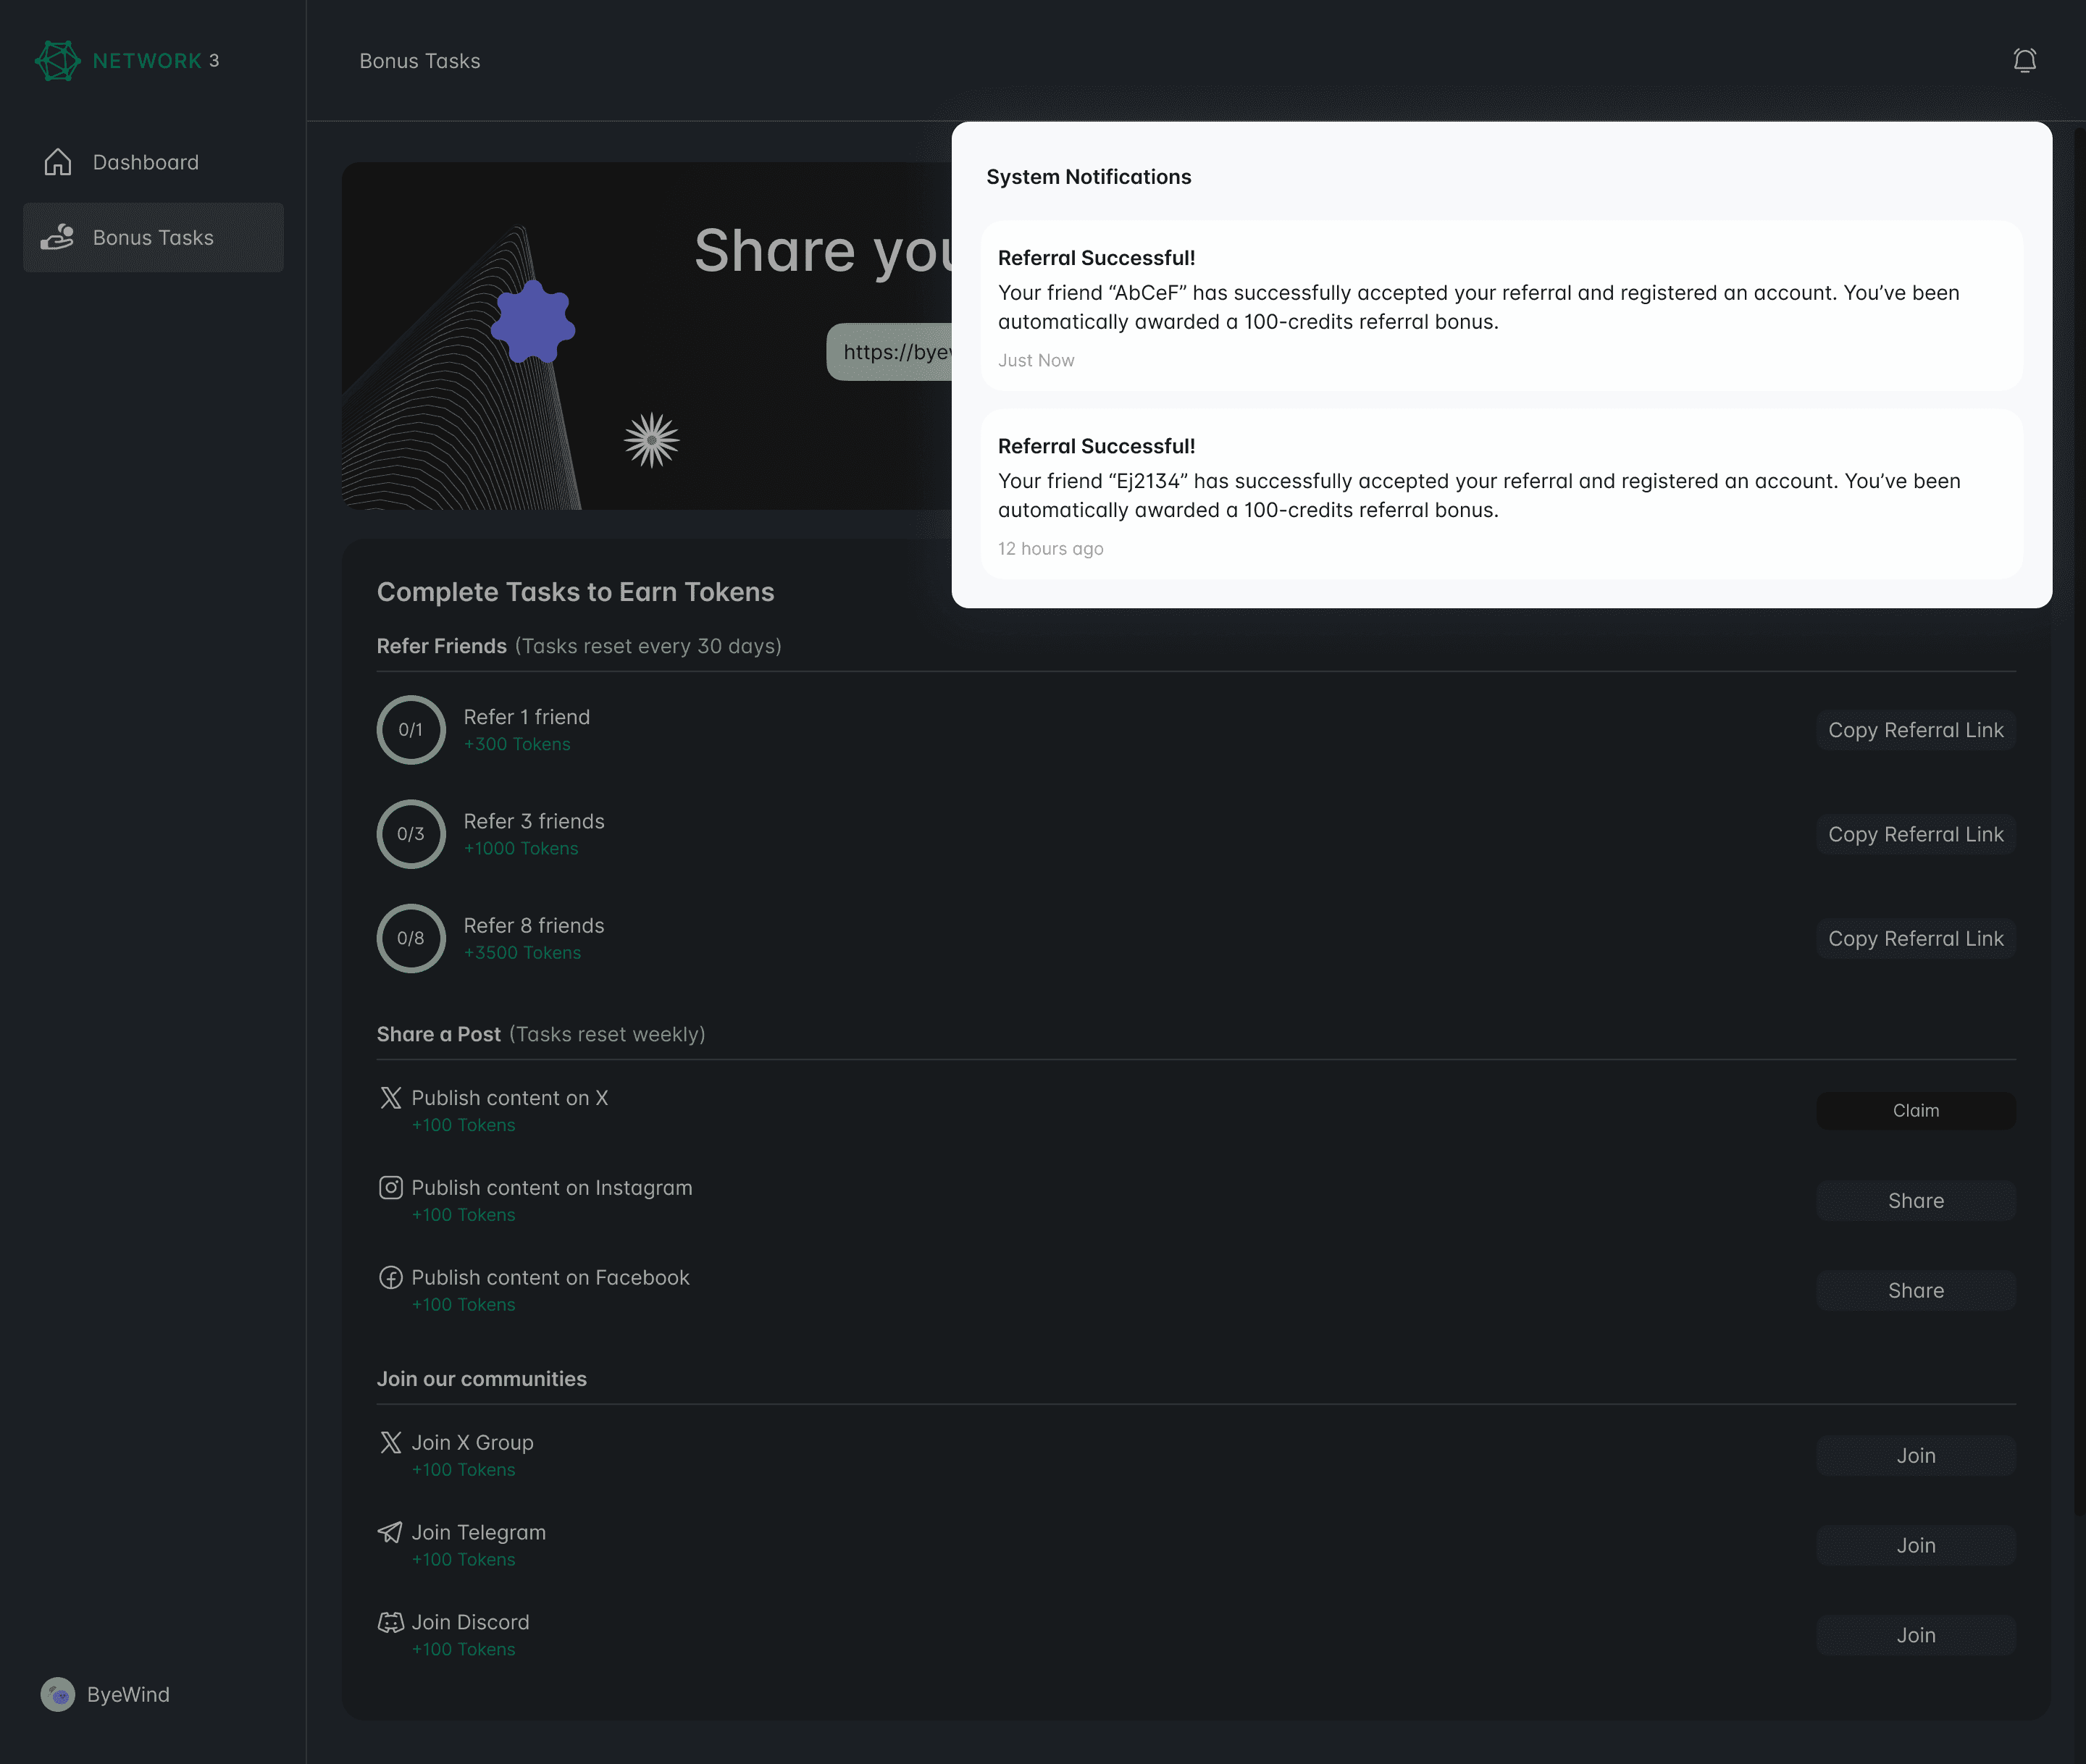
Task: Click the Telegram paper plane icon
Action: point(390,1532)
